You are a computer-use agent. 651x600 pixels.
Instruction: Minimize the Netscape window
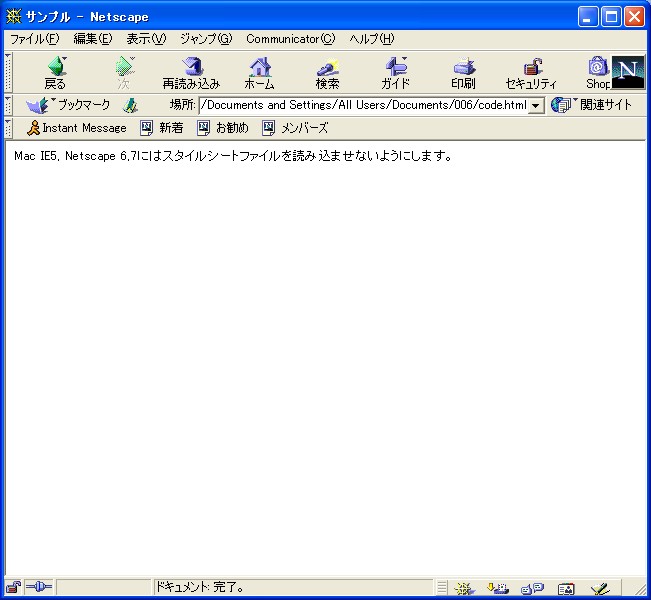click(587, 17)
